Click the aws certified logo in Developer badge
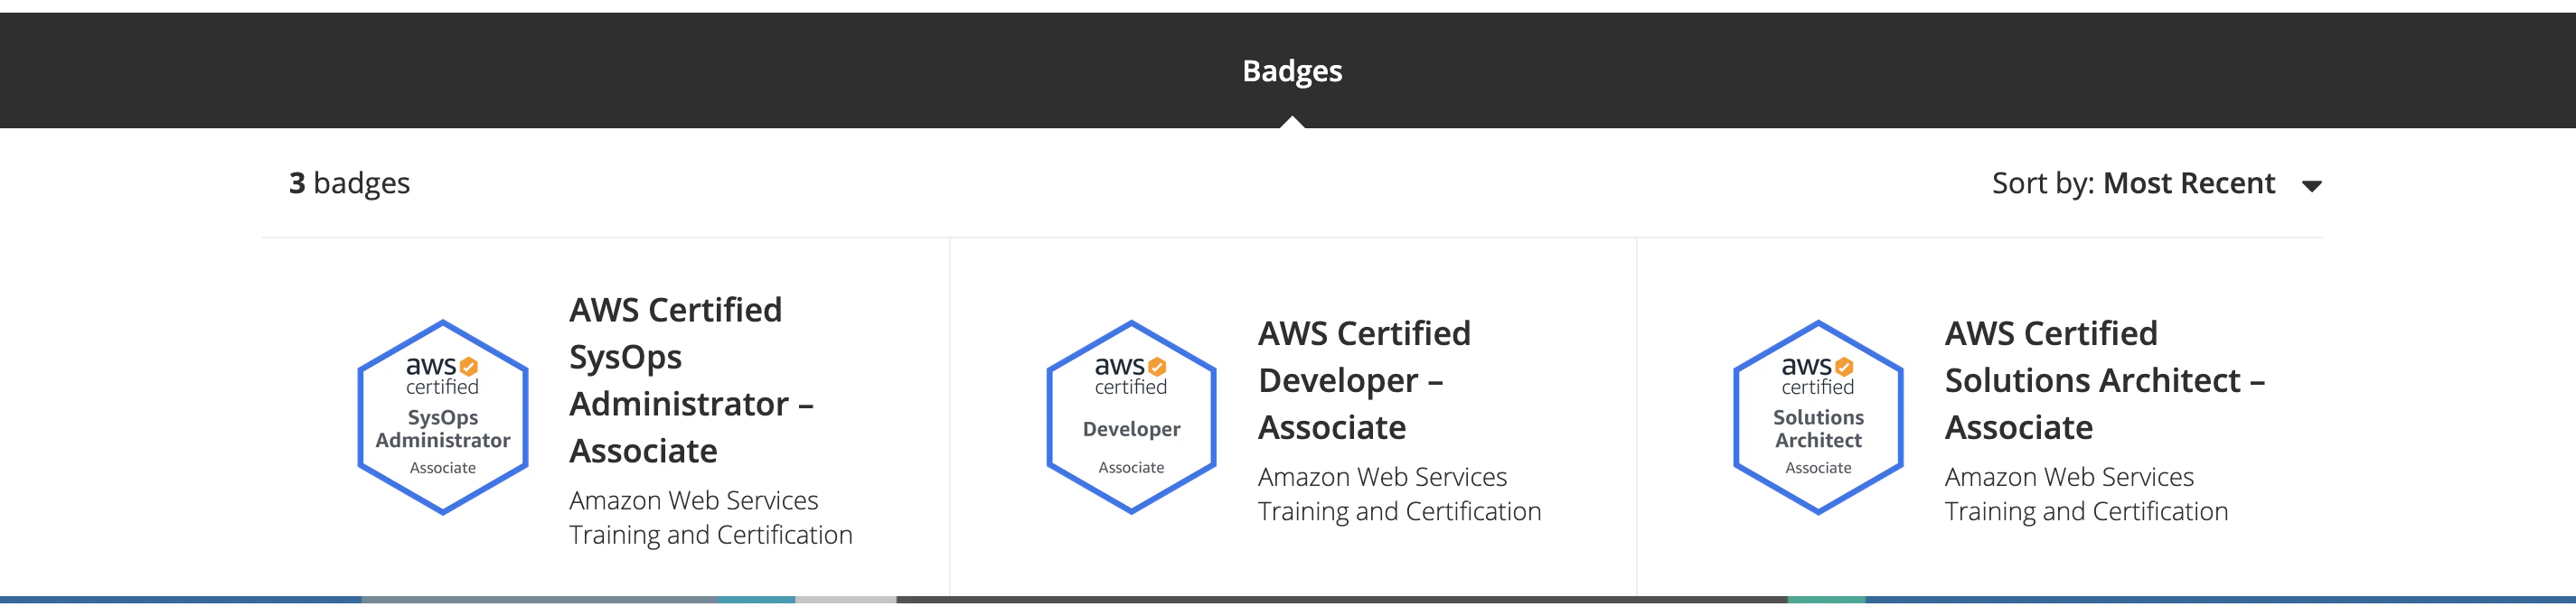The width and height of the screenshot is (2576, 616). [1131, 376]
